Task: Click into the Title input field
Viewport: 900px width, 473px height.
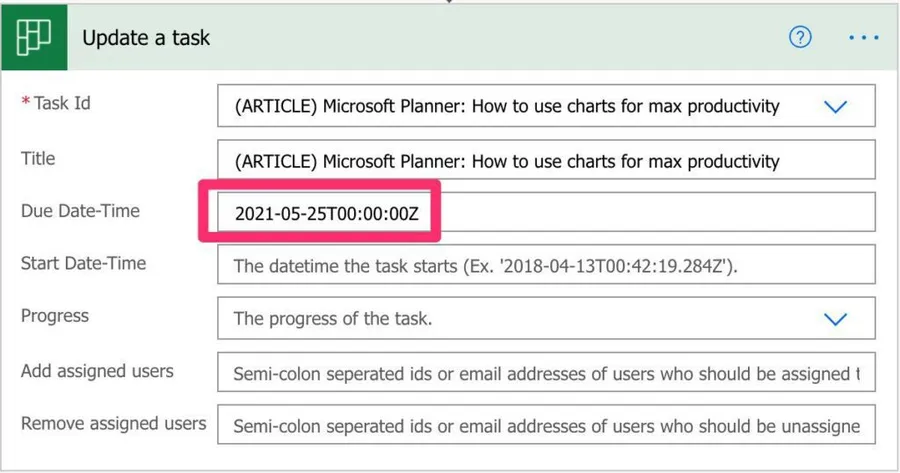Action: coord(545,160)
